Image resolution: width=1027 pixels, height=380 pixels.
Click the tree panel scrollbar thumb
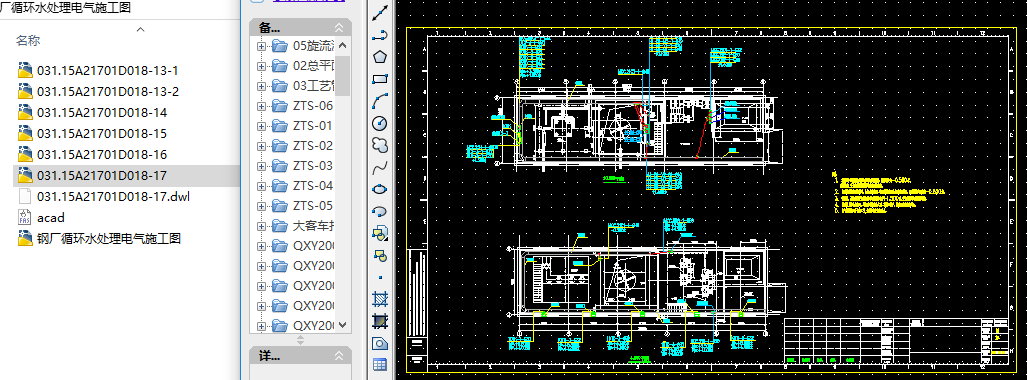tap(343, 75)
